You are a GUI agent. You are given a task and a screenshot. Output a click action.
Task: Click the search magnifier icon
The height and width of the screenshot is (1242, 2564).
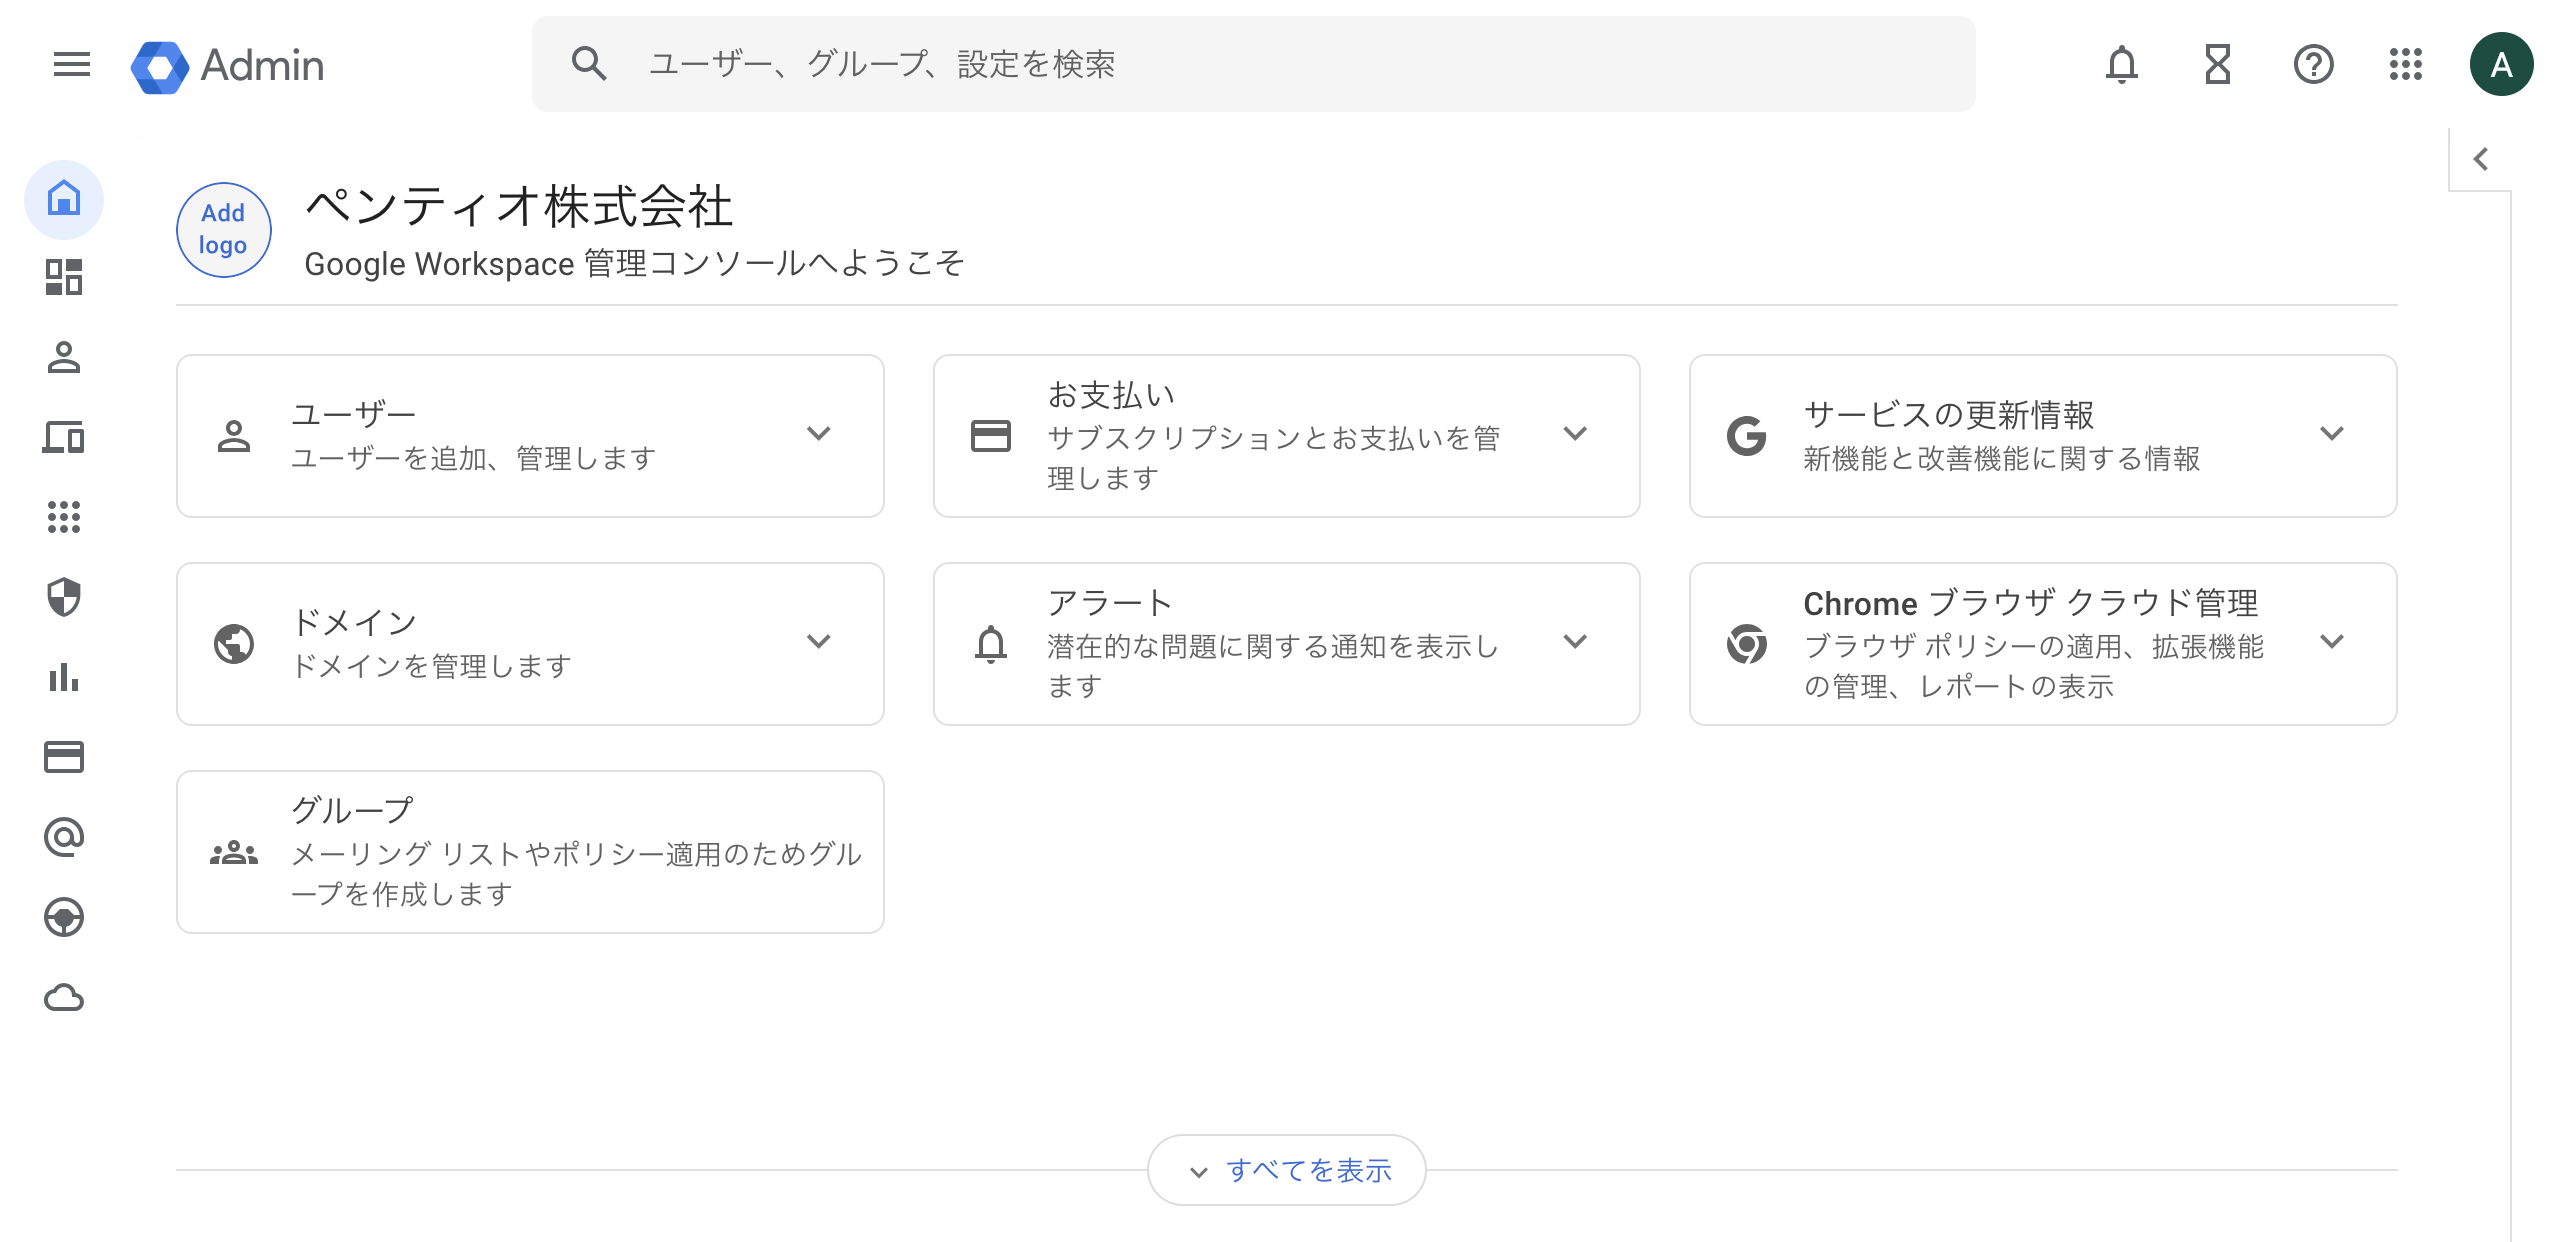point(589,64)
